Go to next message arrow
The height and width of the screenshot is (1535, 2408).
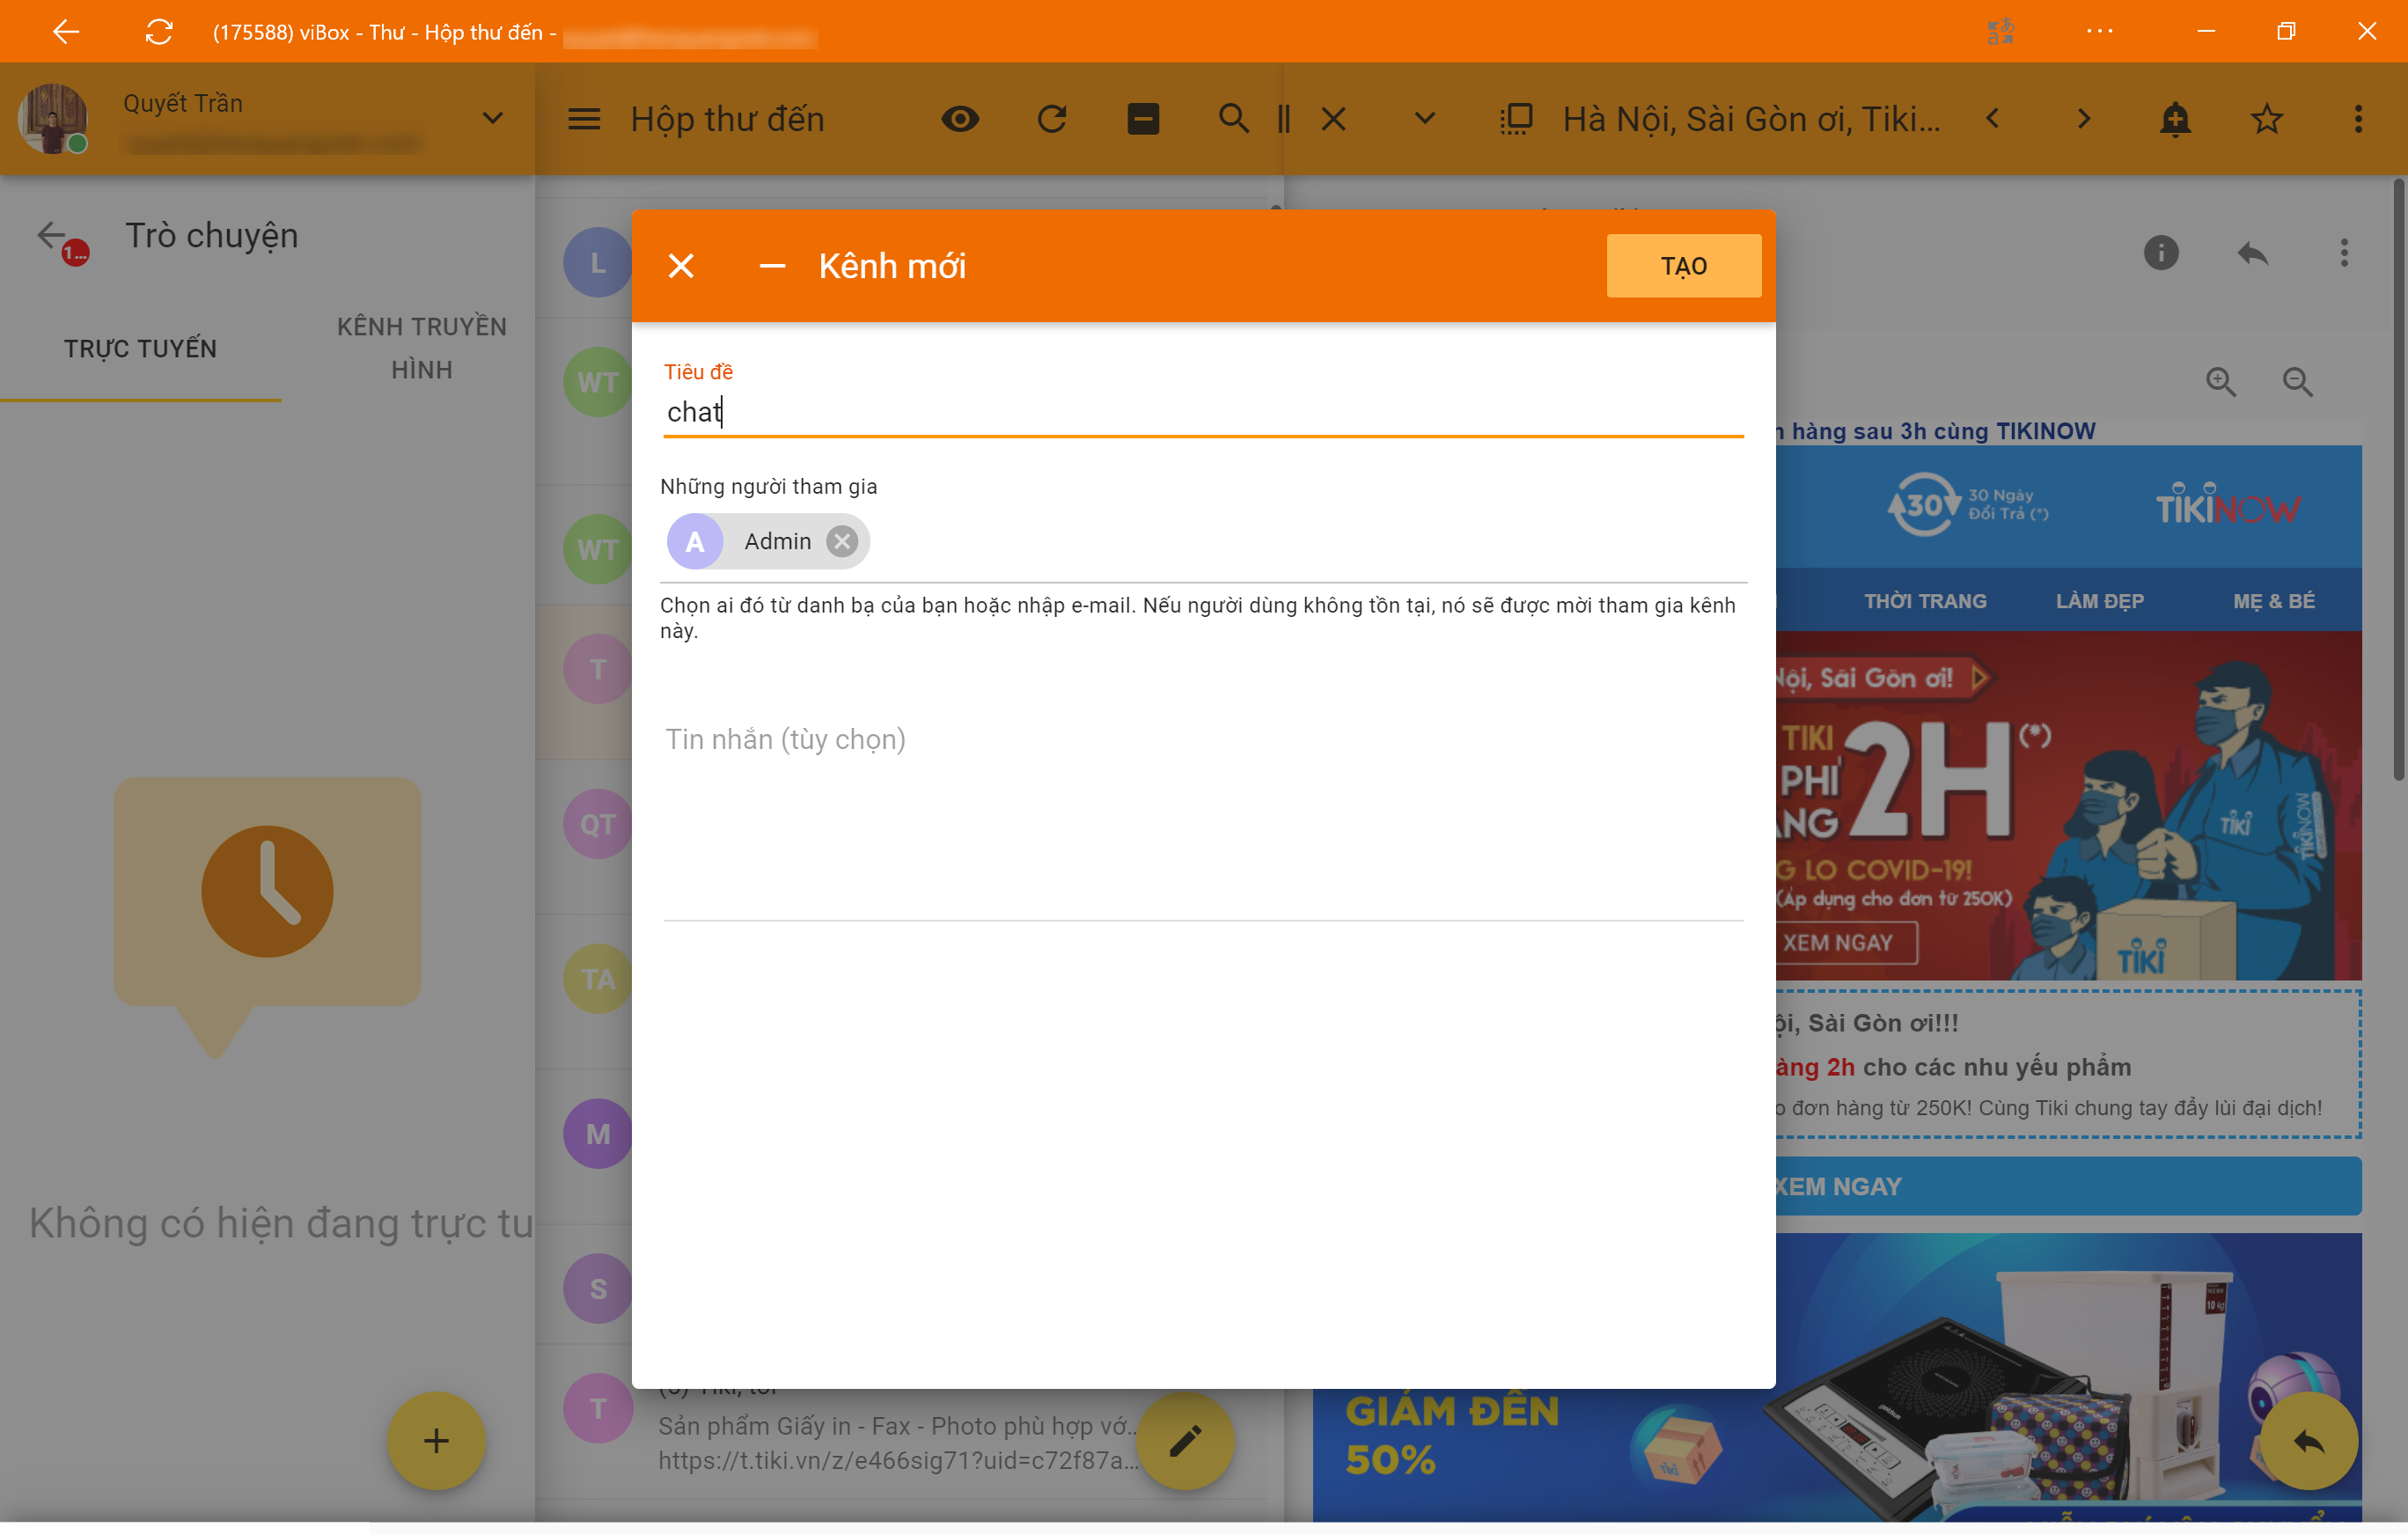point(2083,119)
